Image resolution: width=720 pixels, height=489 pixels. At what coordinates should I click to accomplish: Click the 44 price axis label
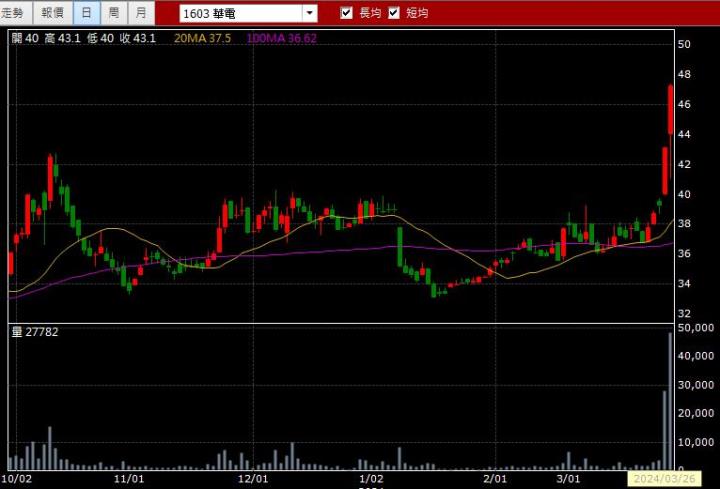[684, 134]
